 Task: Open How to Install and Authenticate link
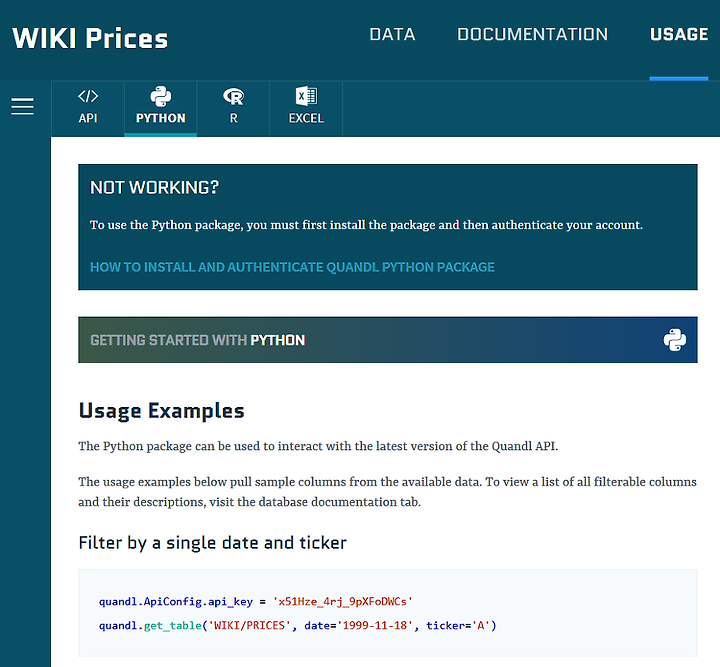pos(292,267)
